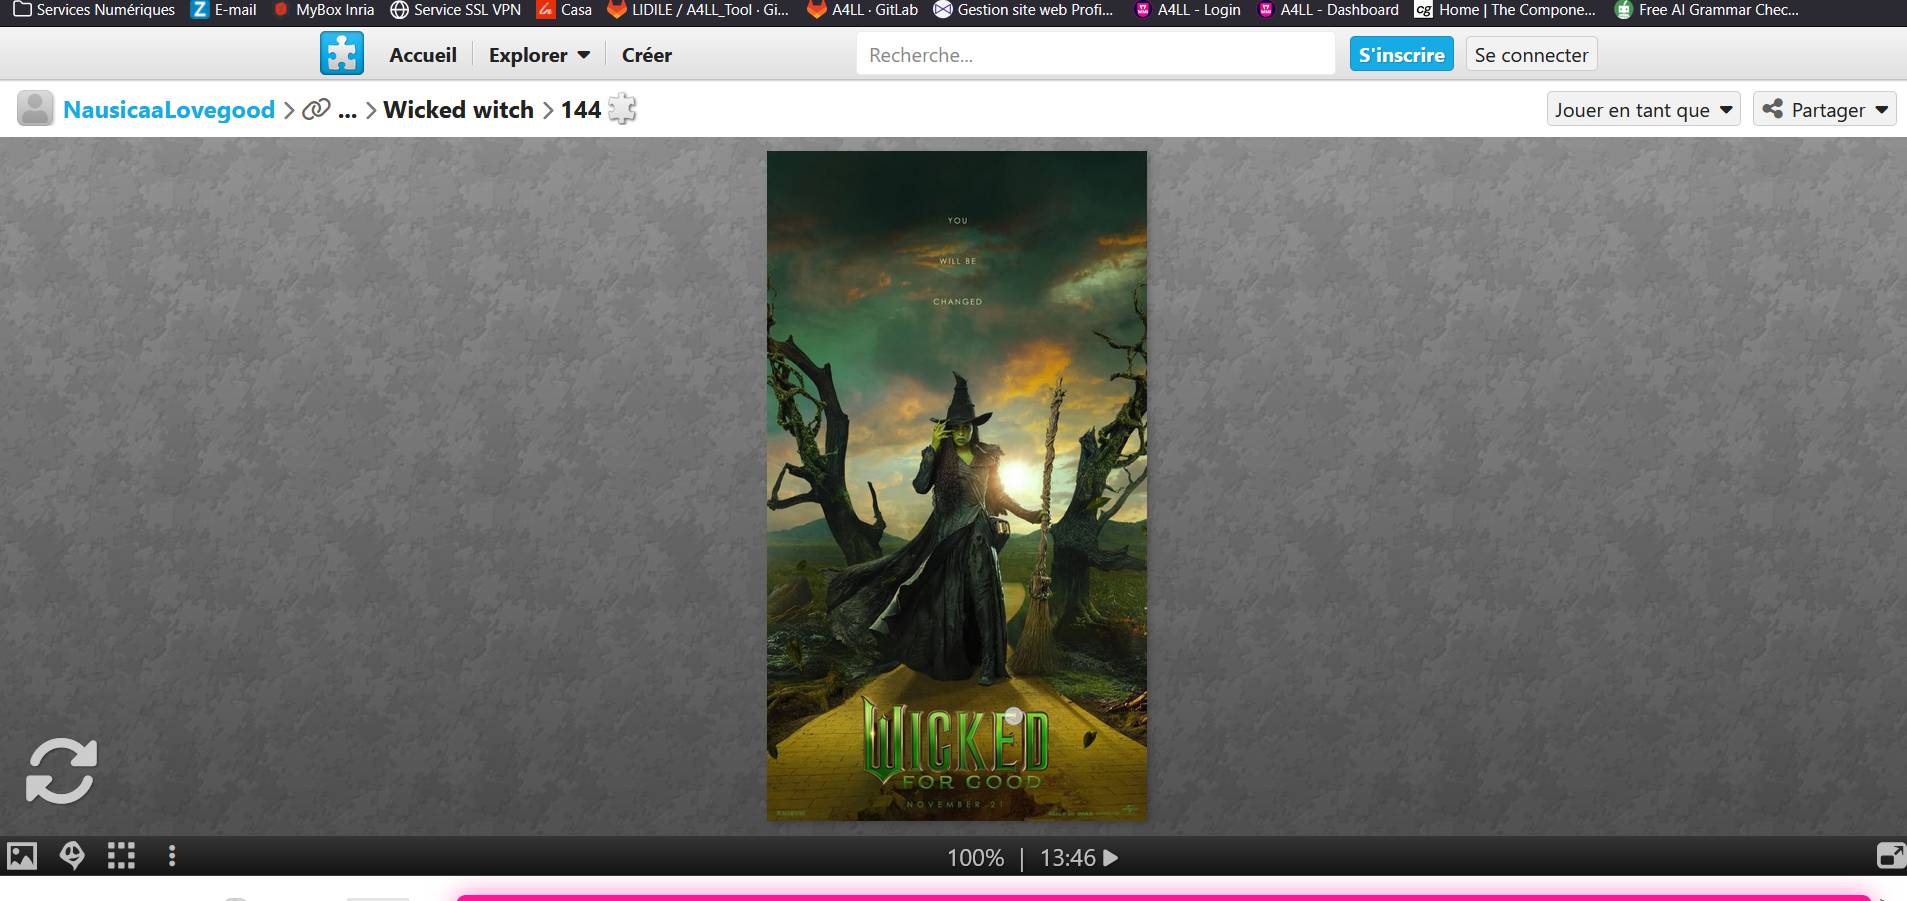Open the A4LL - Dashboard bookmark
This screenshot has width=1907, height=901.
1328,10
